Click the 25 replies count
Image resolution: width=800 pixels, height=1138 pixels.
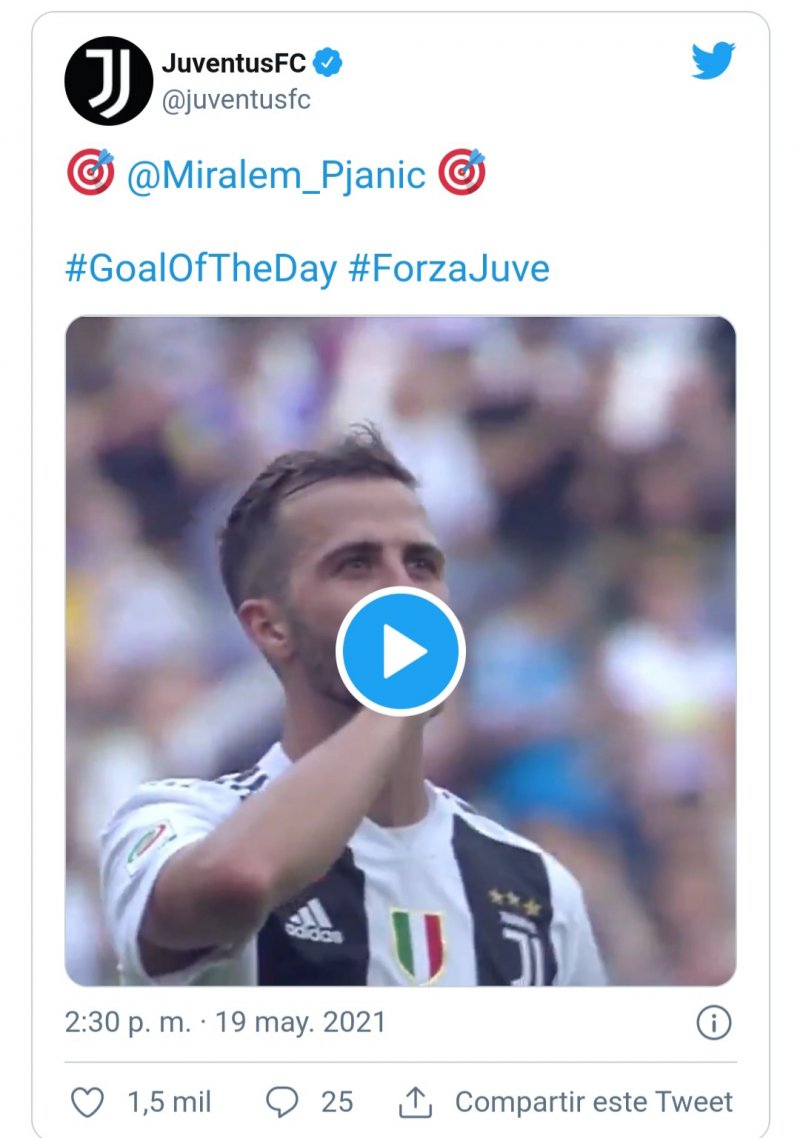(x=337, y=1102)
